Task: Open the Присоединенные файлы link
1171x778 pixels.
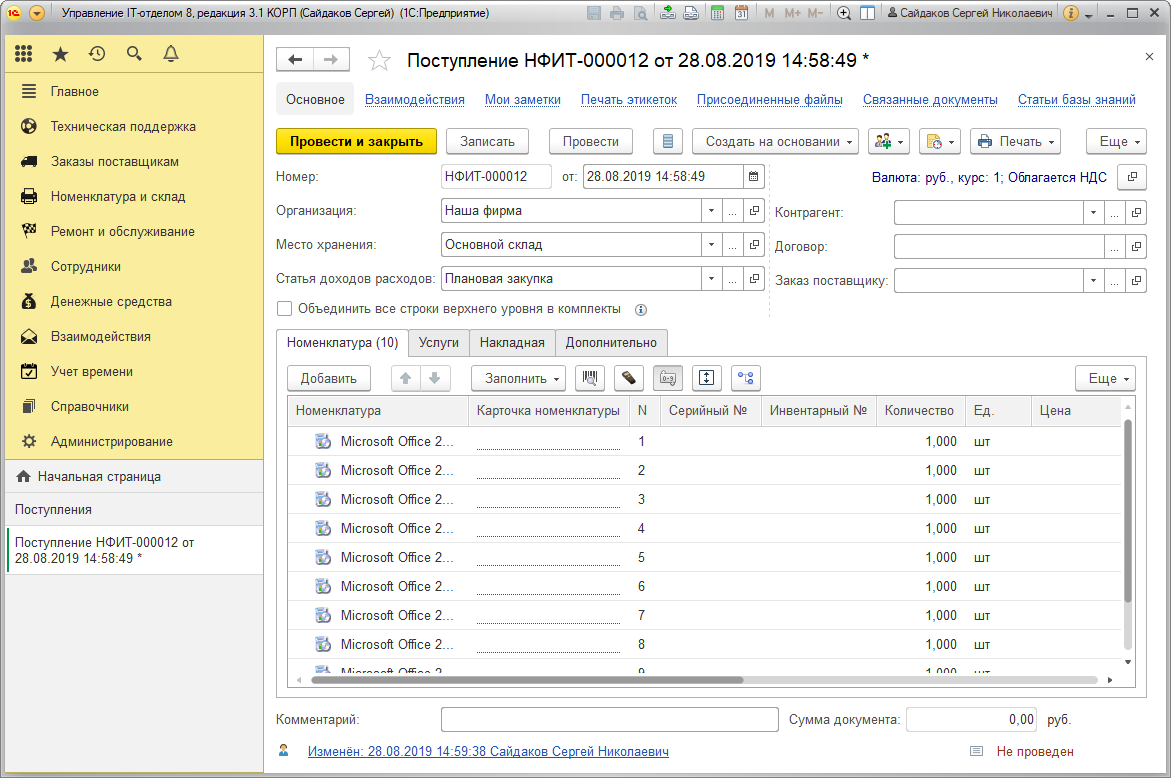Action: 769,100
